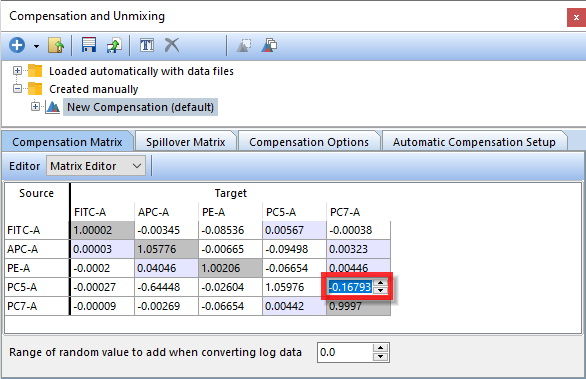Click cell value -0.0002
586x379 pixels.
tap(102, 268)
